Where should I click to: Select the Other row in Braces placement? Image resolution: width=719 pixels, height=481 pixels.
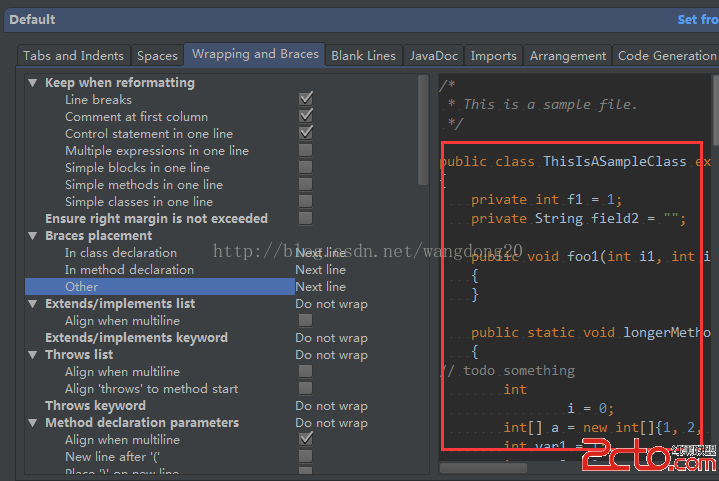[160, 287]
